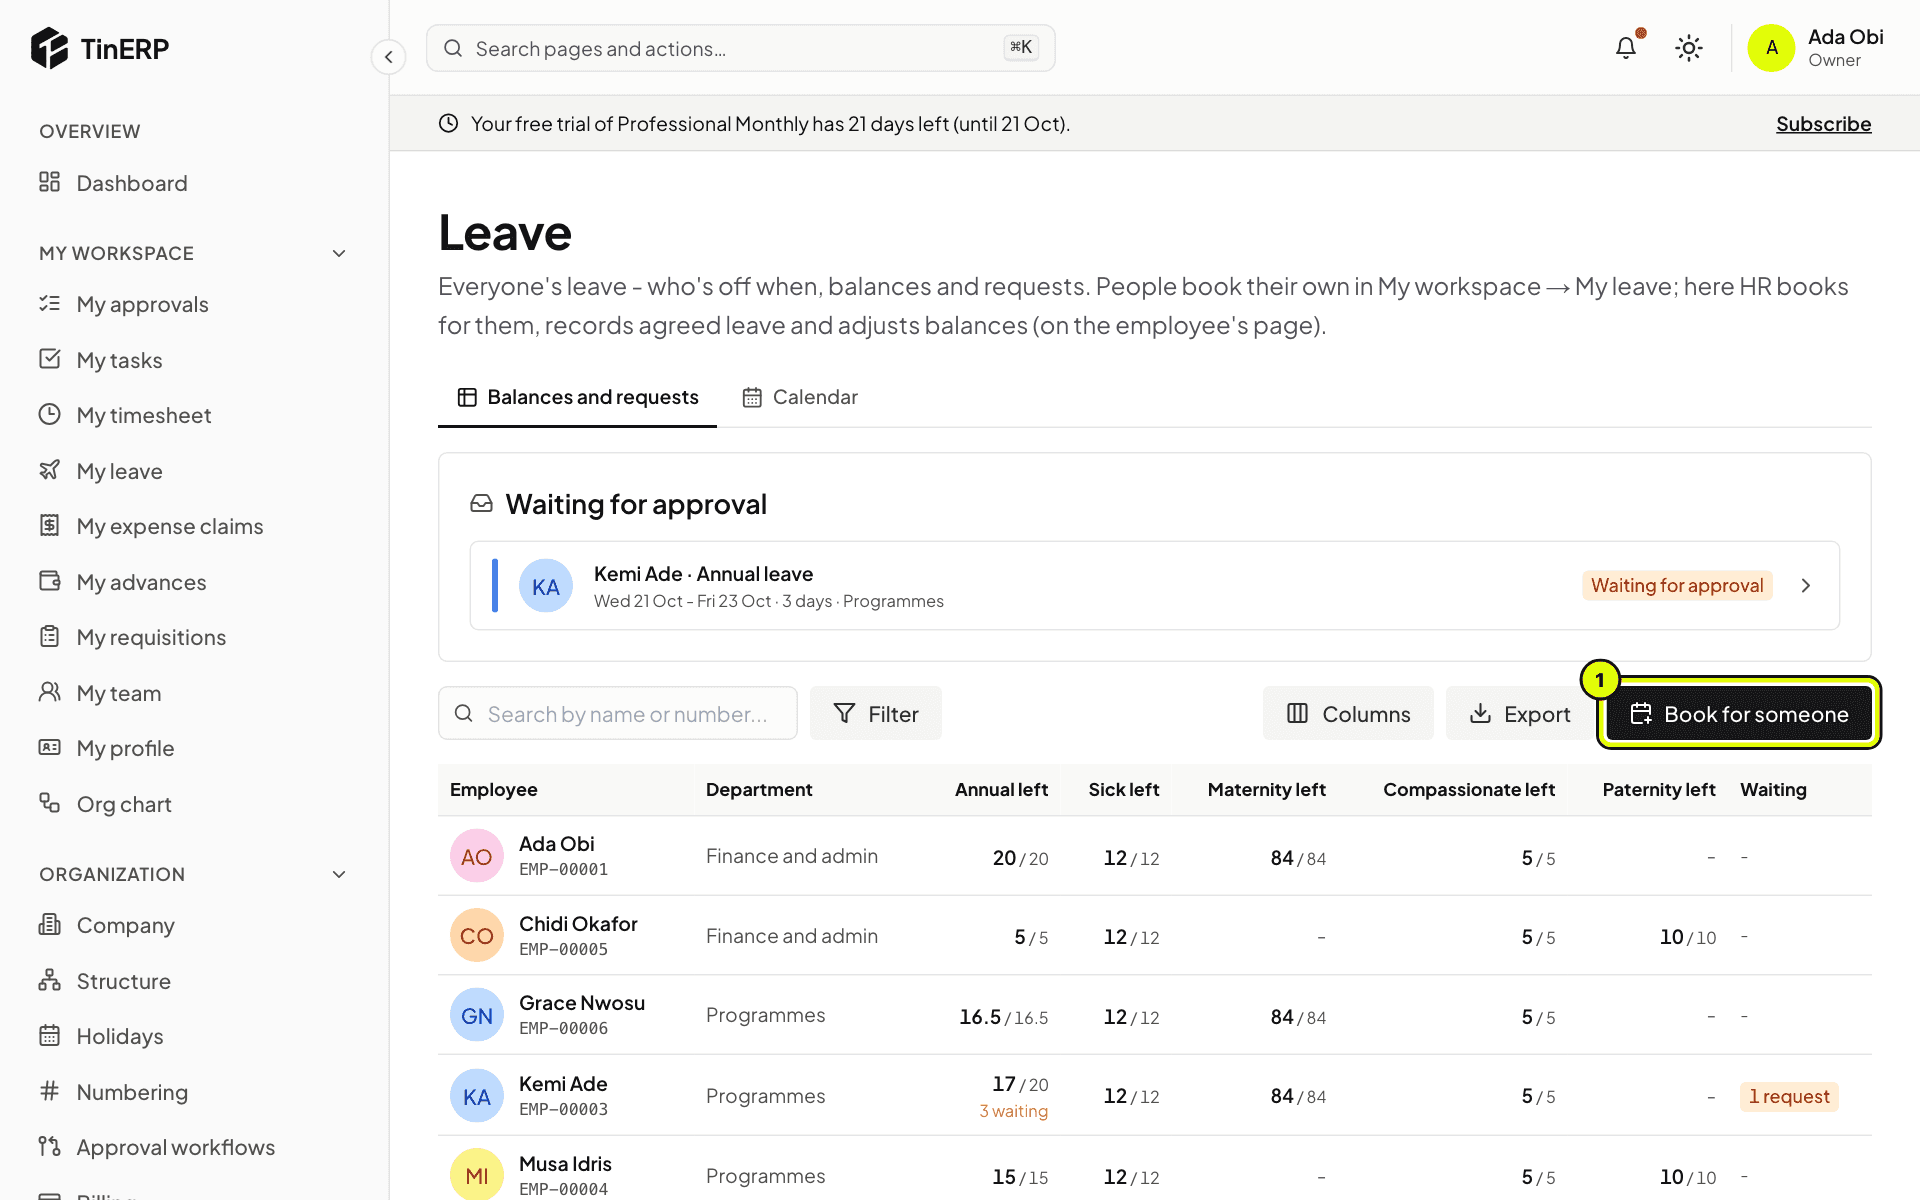Click the Subscribe link
1920x1200 pixels.
1823,123
